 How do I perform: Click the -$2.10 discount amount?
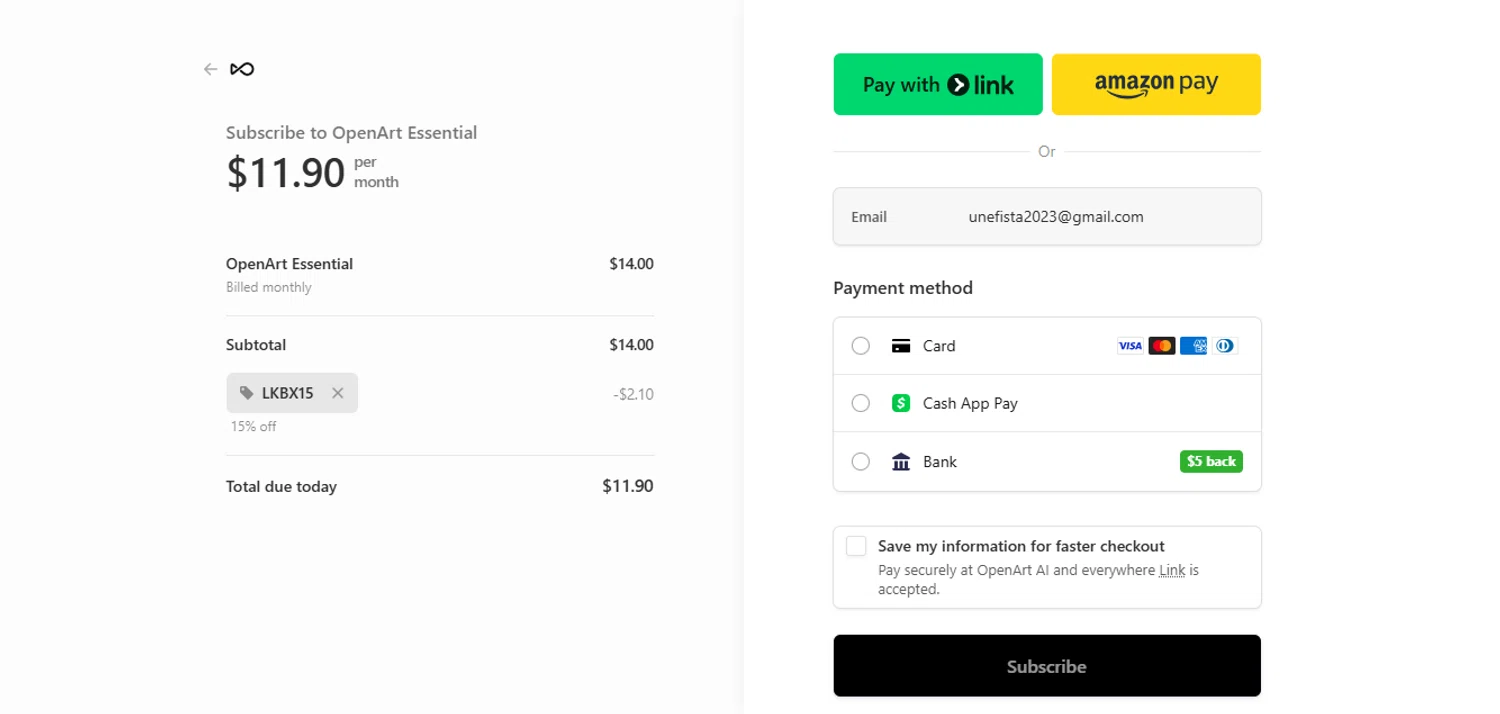point(634,394)
